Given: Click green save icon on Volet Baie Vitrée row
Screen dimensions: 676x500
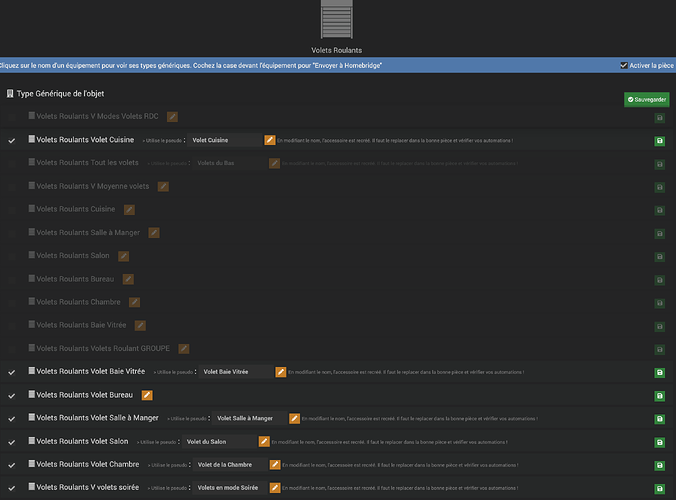Looking at the screenshot, I should click(x=660, y=372).
